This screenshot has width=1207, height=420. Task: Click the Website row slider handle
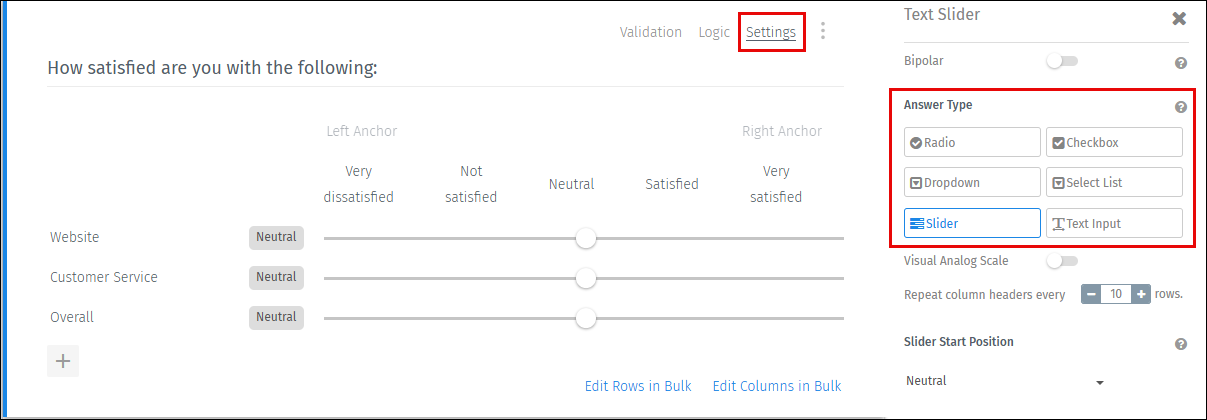tap(586, 238)
